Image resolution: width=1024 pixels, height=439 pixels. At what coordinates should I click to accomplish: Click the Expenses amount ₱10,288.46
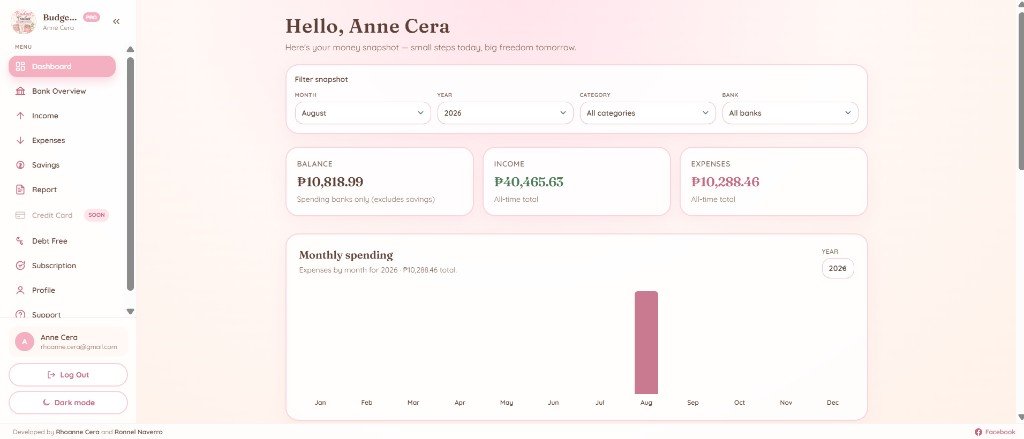726,182
